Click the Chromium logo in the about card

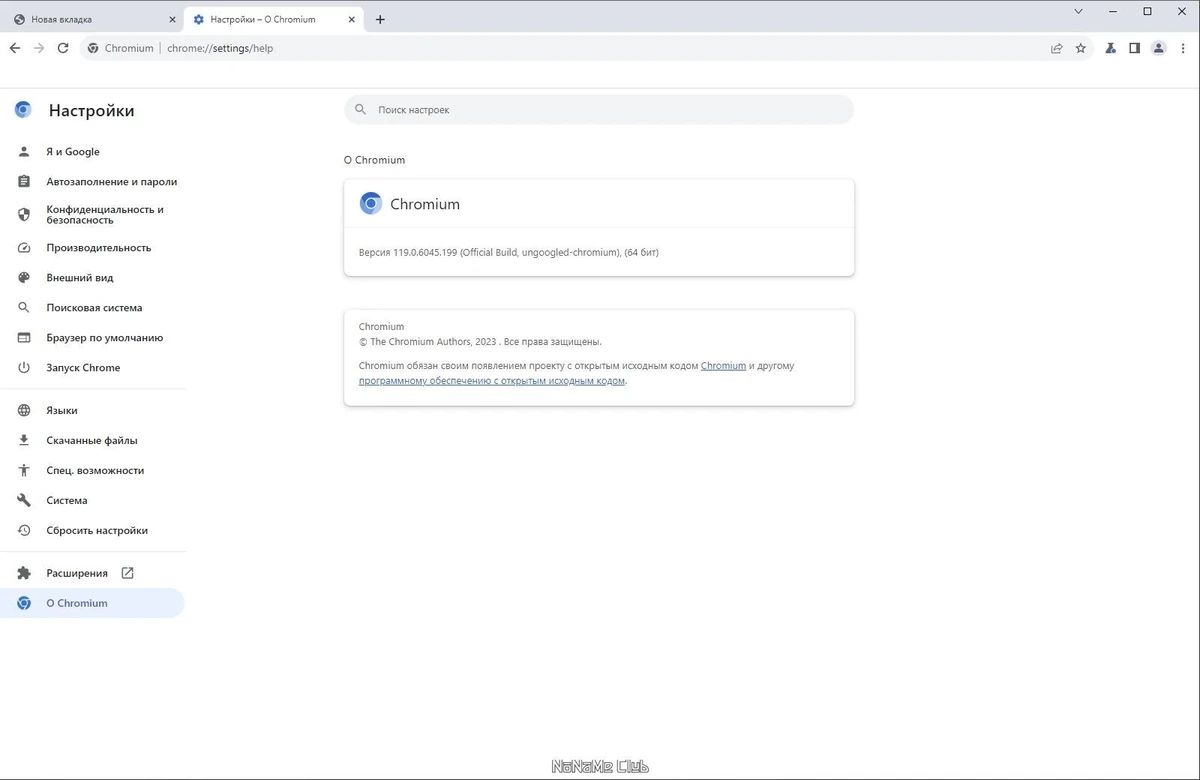[x=371, y=204]
